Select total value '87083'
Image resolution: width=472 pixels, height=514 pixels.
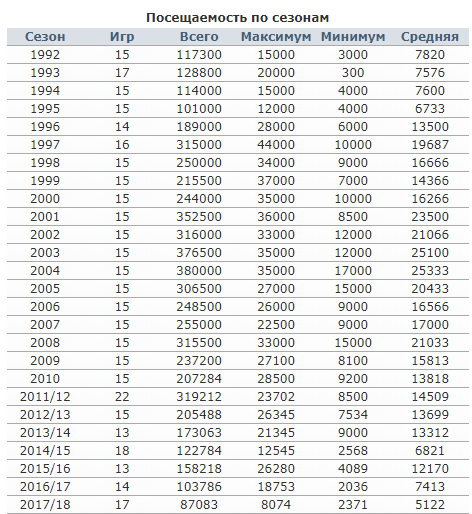(199, 505)
